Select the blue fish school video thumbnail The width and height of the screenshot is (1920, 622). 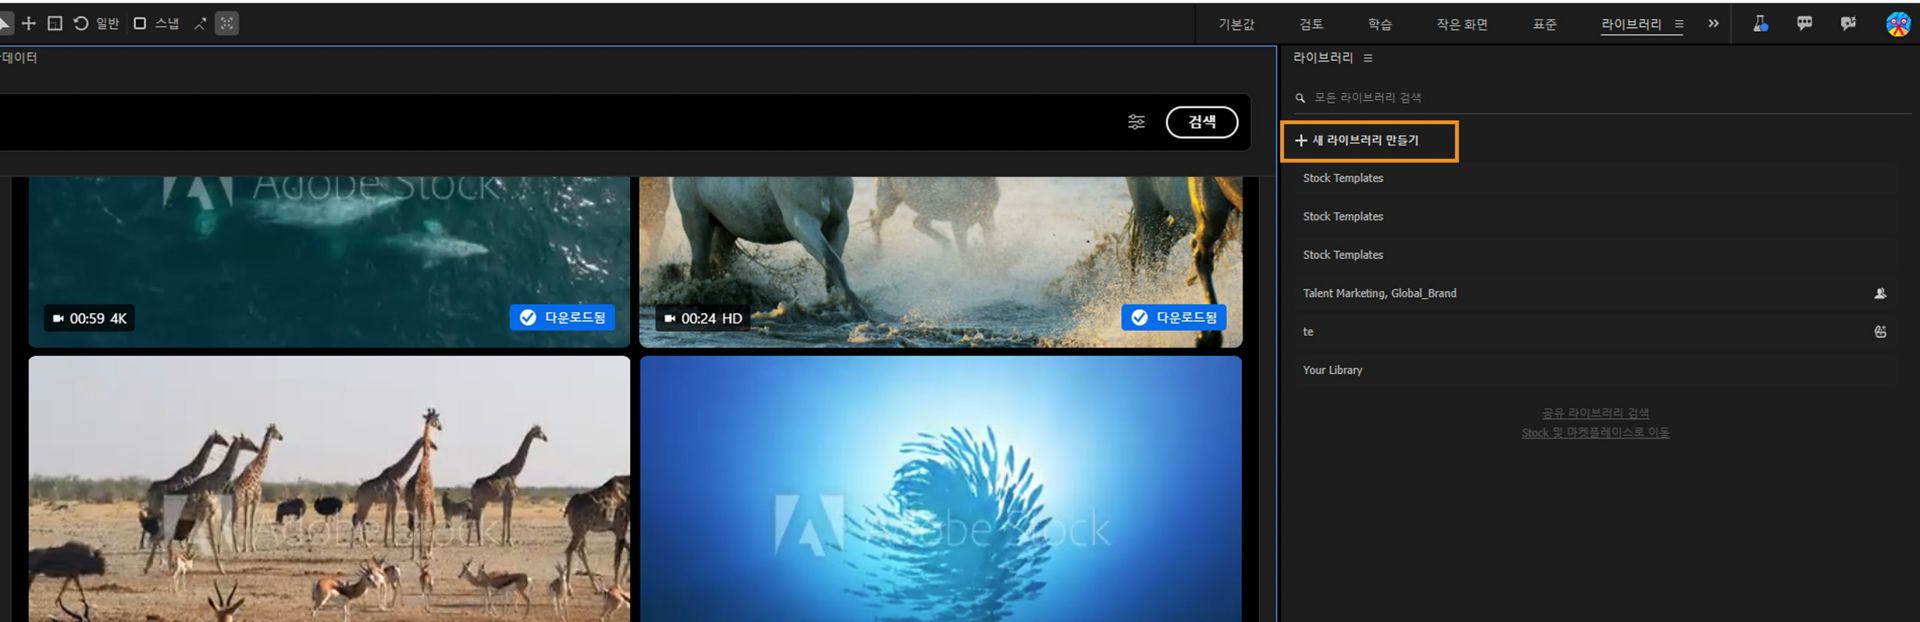[941, 489]
